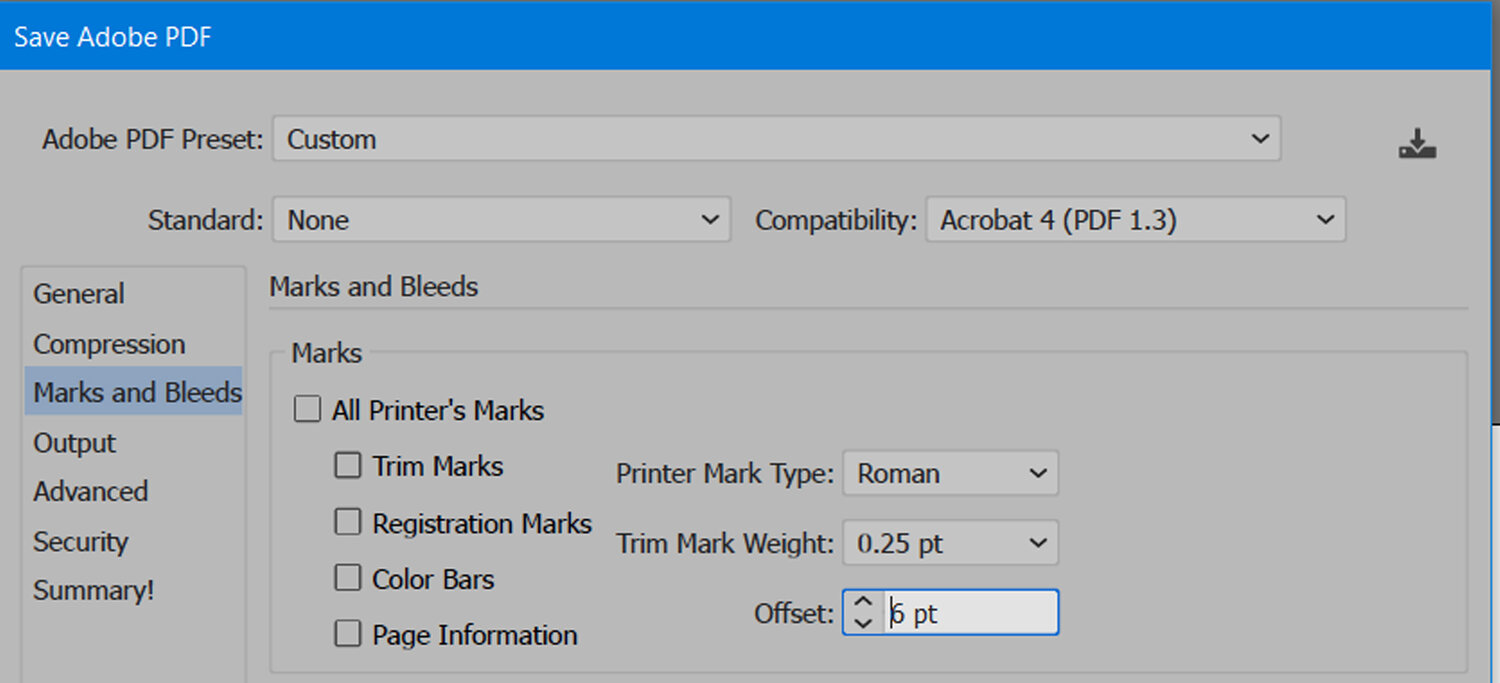Open Printer Mark Type dropdown

(x=950, y=473)
